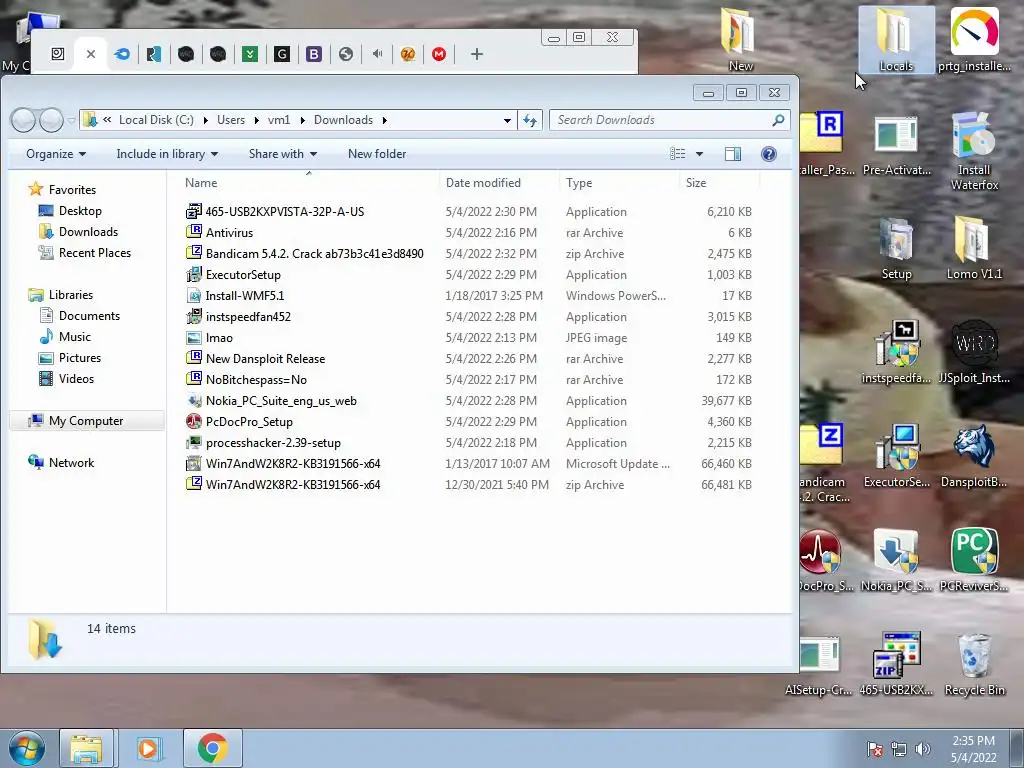Select New Dansploit Release archive

(265, 359)
